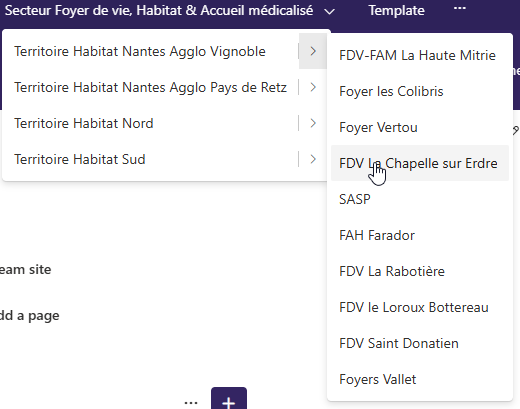The height and width of the screenshot is (409, 520).
Task: Open FDV-FAM La Haute Mitrie link
Action: pyautogui.click(x=417, y=55)
